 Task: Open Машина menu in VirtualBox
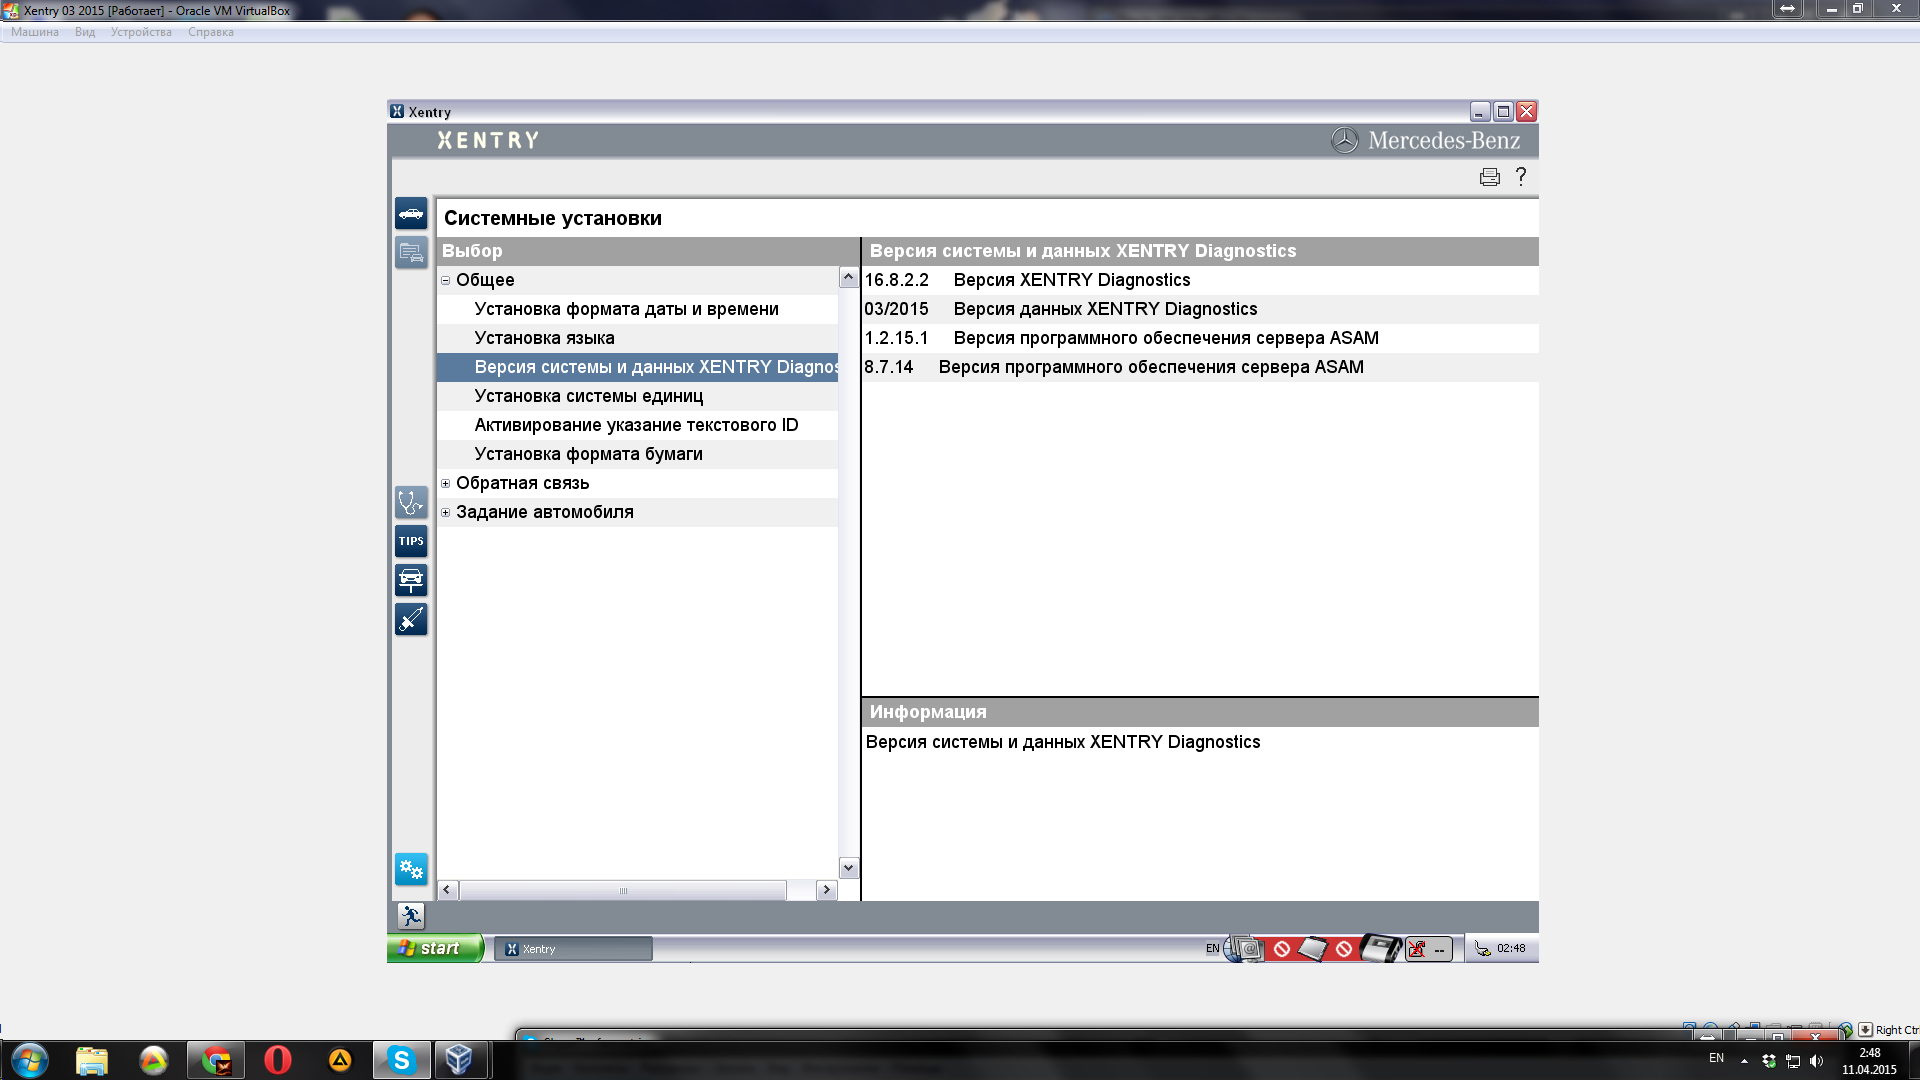35,32
